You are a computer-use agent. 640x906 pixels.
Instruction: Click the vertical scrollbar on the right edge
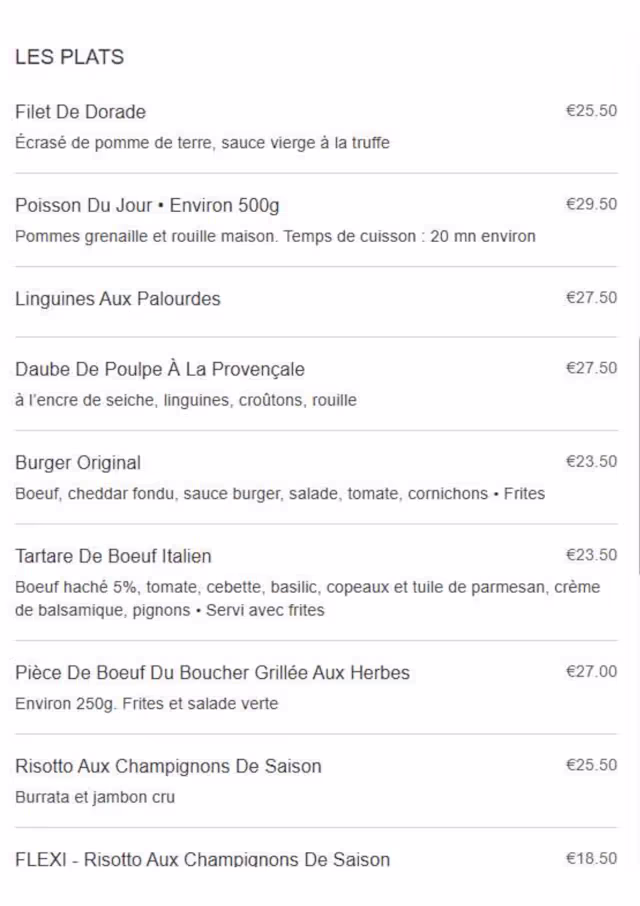[x=637, y=455]
